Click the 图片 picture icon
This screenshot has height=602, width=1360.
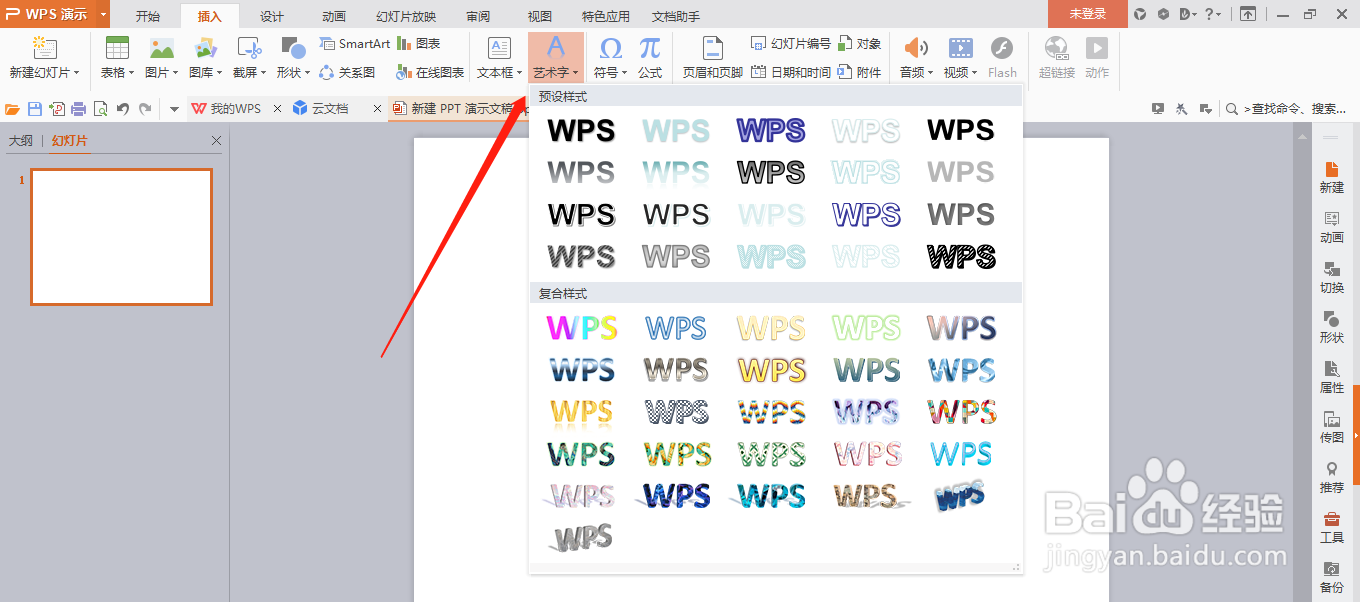161,49
